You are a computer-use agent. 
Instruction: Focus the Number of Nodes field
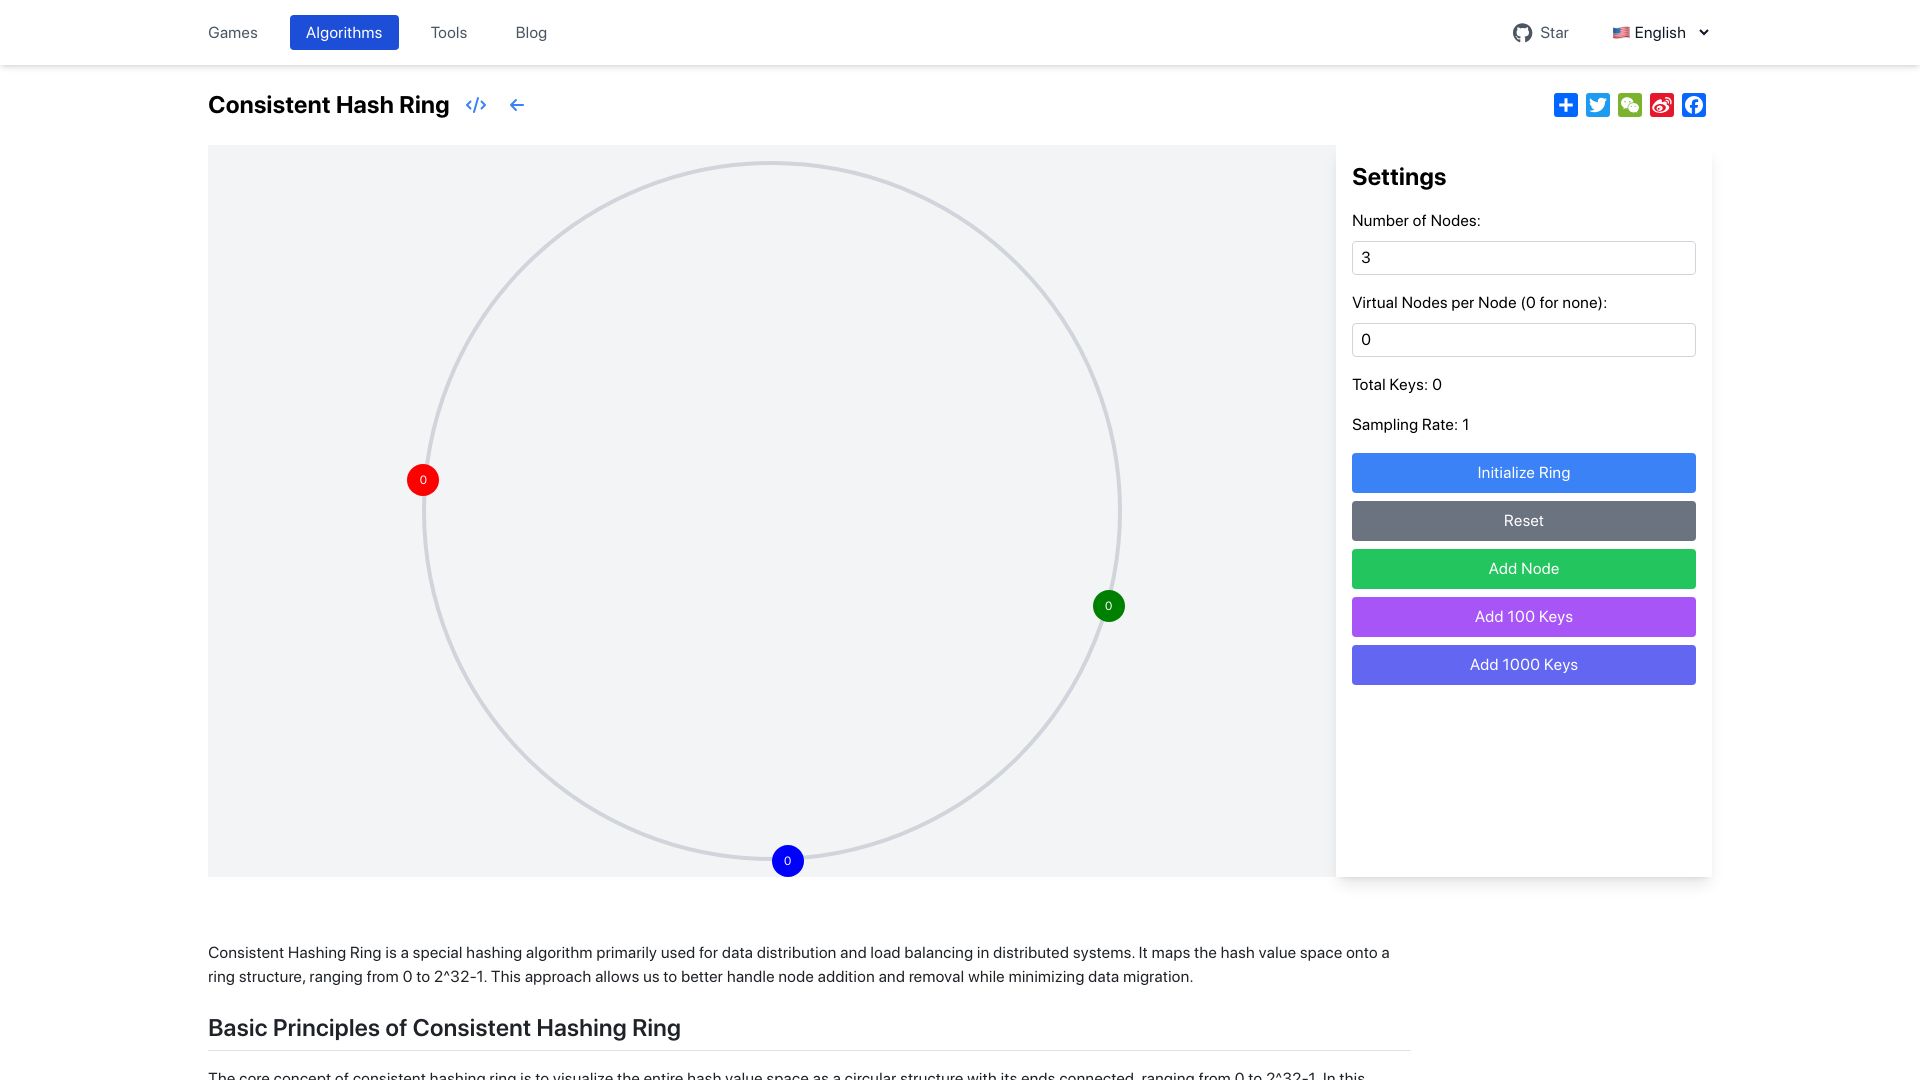(x=1524, y=258)
